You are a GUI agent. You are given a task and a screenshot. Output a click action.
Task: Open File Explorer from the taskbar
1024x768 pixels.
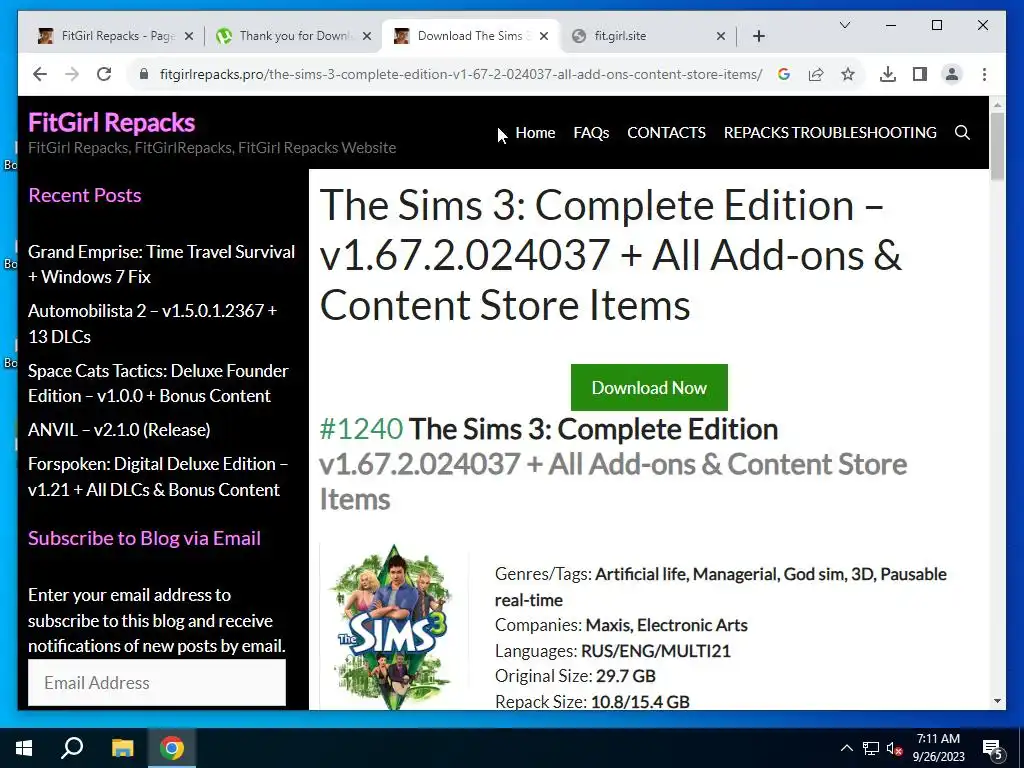coord(122,748)
